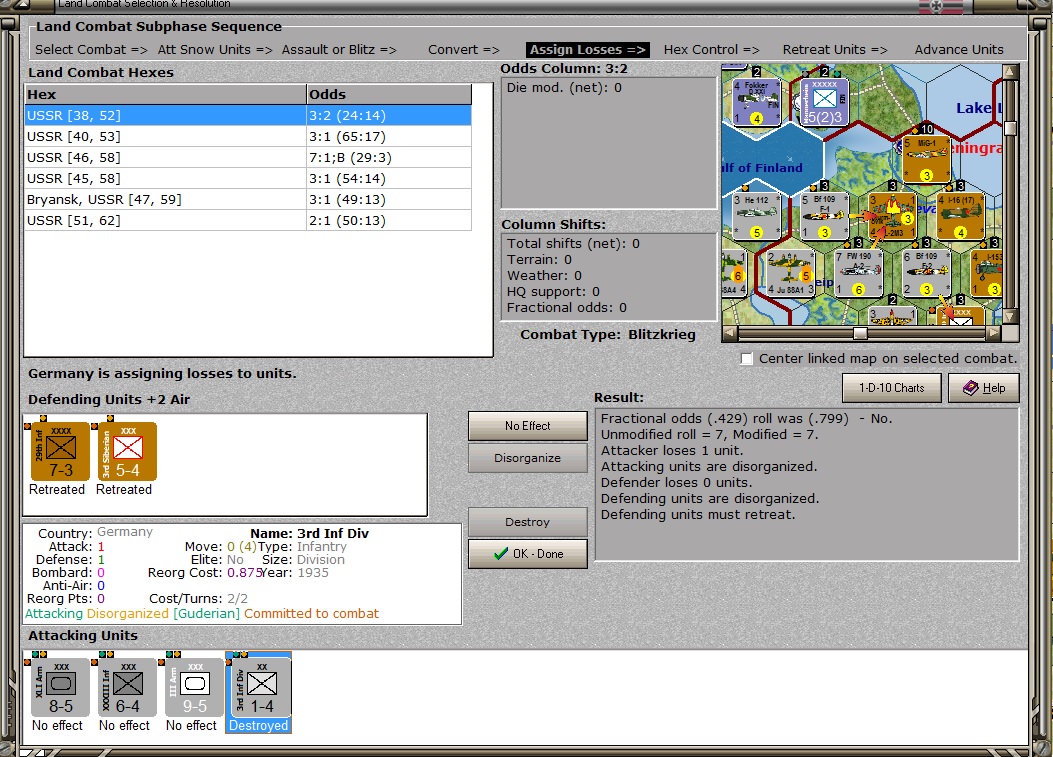The image size is (1053, 757).
Task: Select the XXXIII Inf 6-4 attacking unit
Action: pyautogui.click(x=128, y=687)
